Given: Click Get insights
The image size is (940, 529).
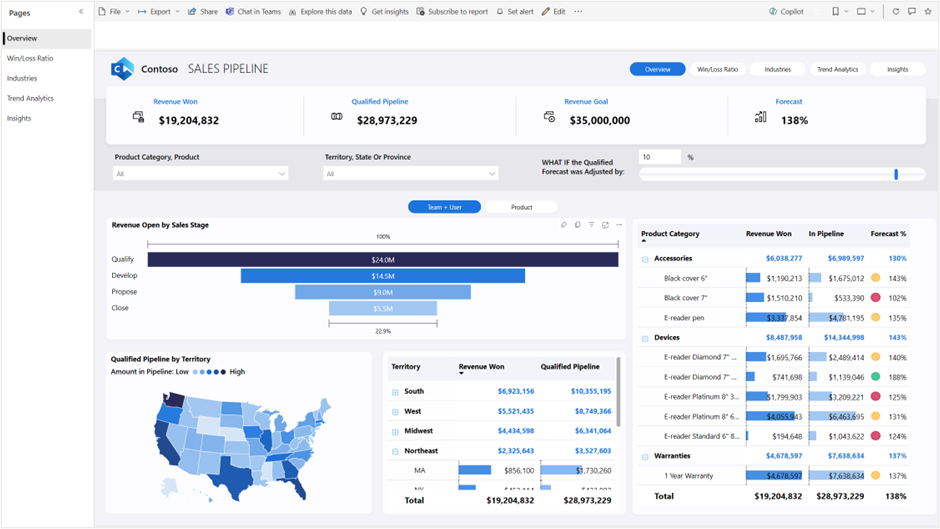Looking at the screenshot, I should pos(384,11).
